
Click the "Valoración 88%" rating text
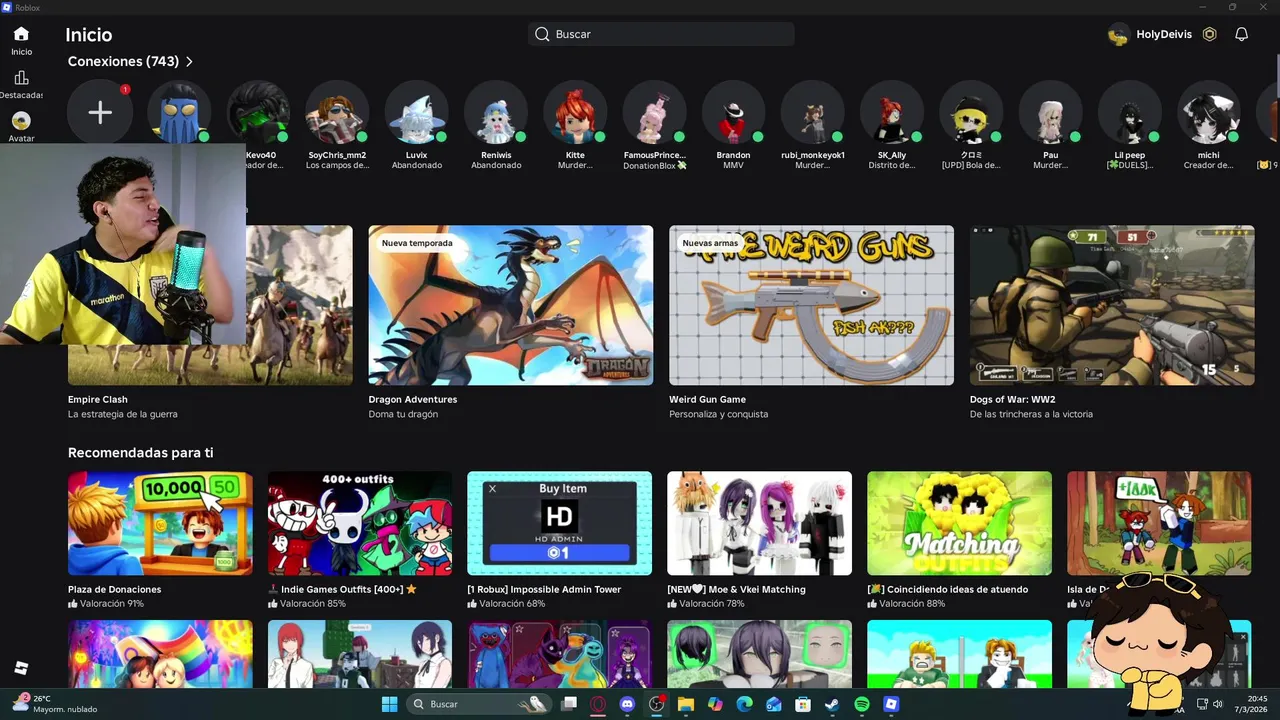pos(912,604)
